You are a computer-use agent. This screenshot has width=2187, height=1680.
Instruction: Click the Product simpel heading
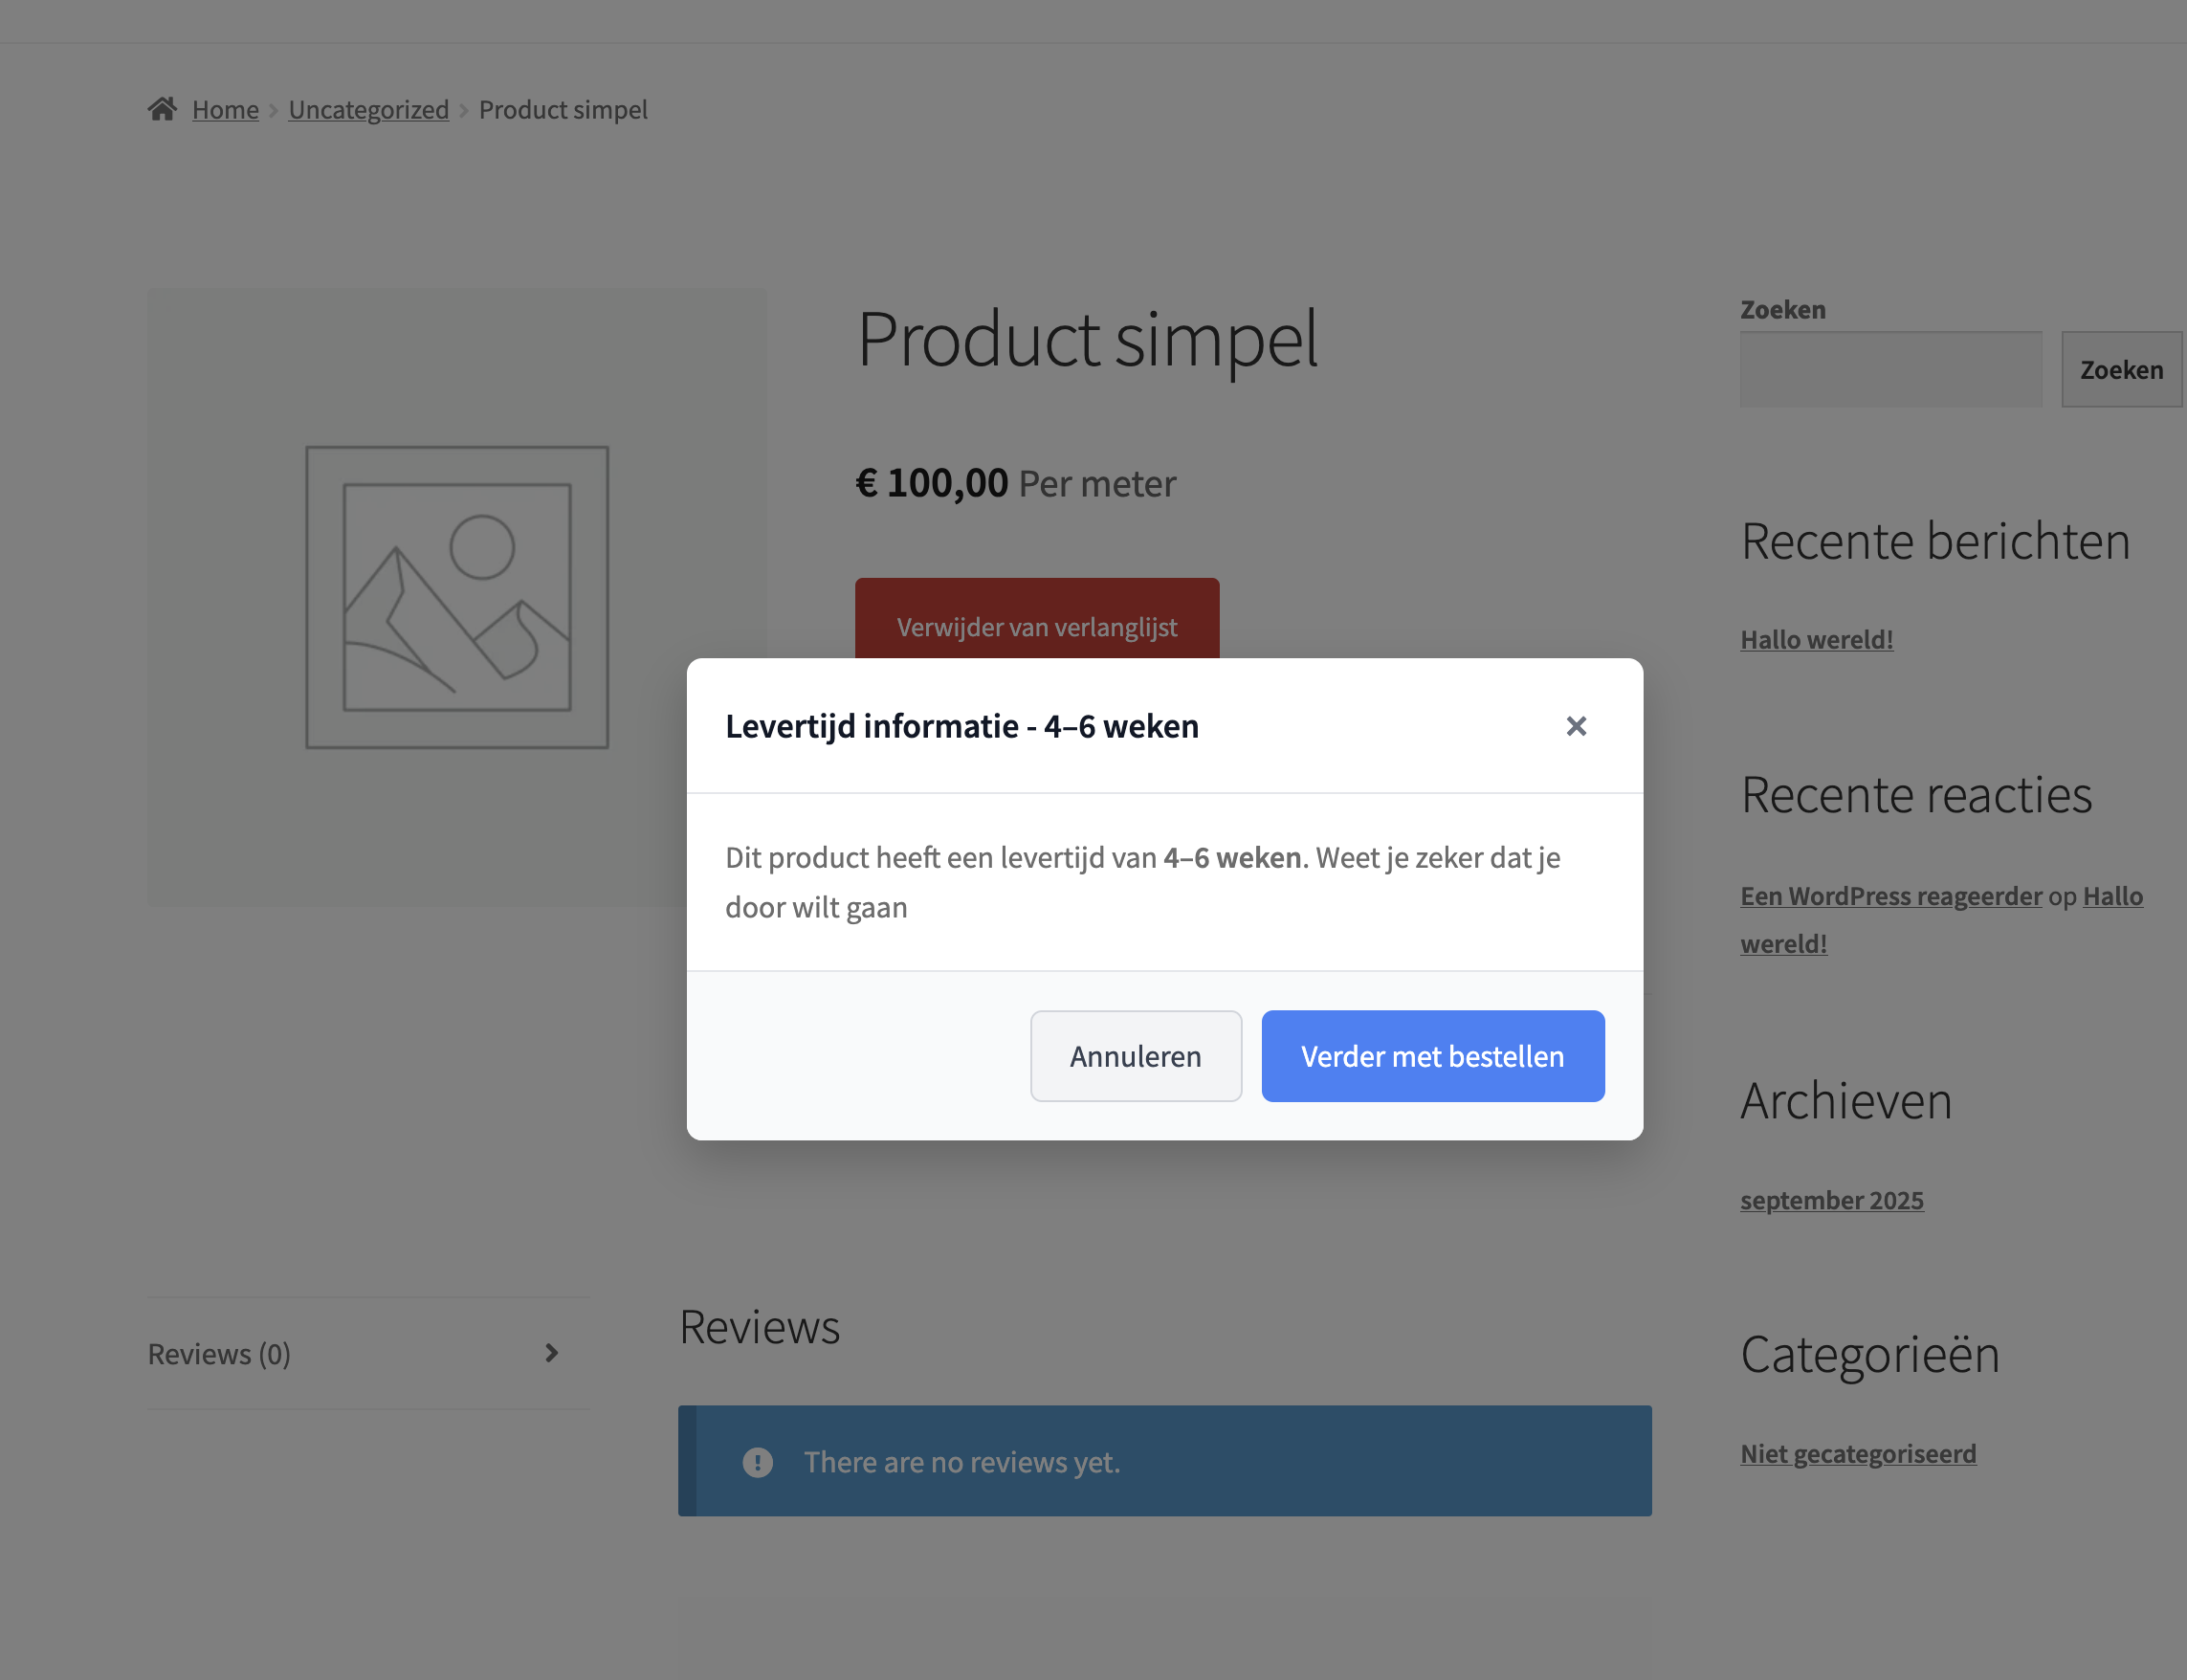(1087, 340)
